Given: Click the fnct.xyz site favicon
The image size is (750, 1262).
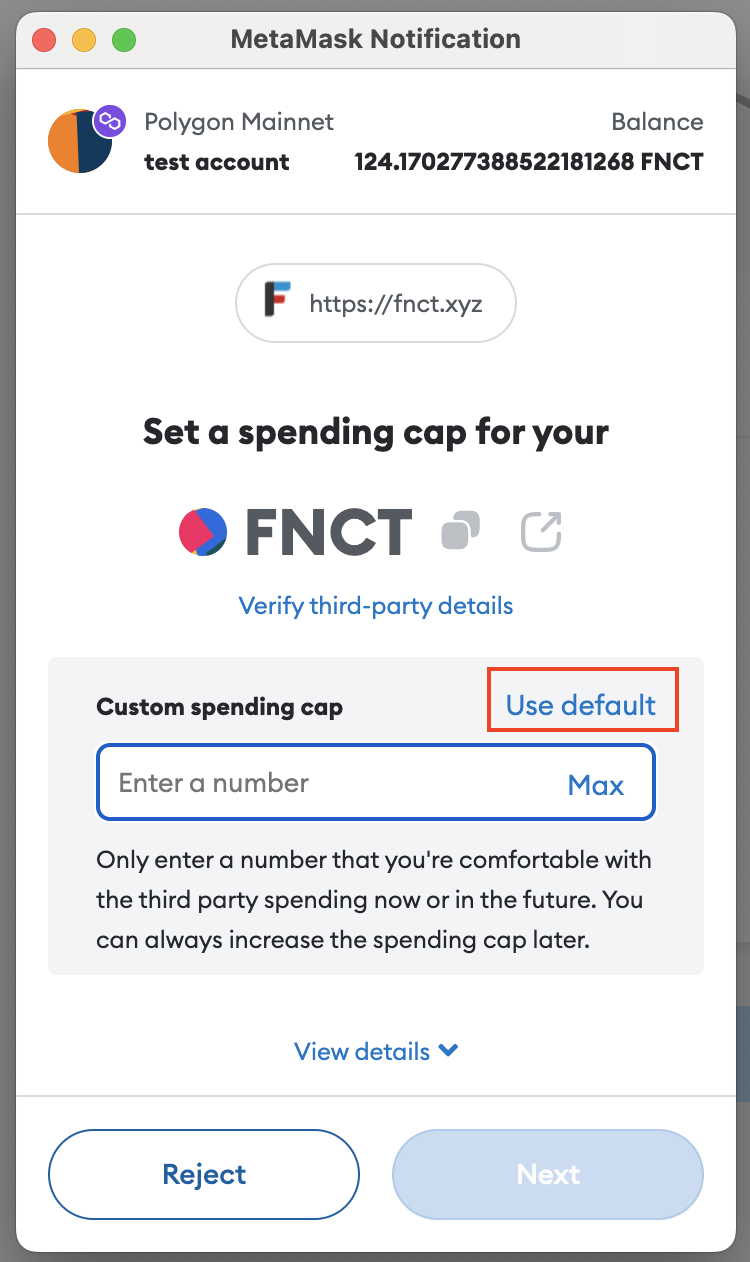Looking at the screenshot, I should (x=277, y=302).
